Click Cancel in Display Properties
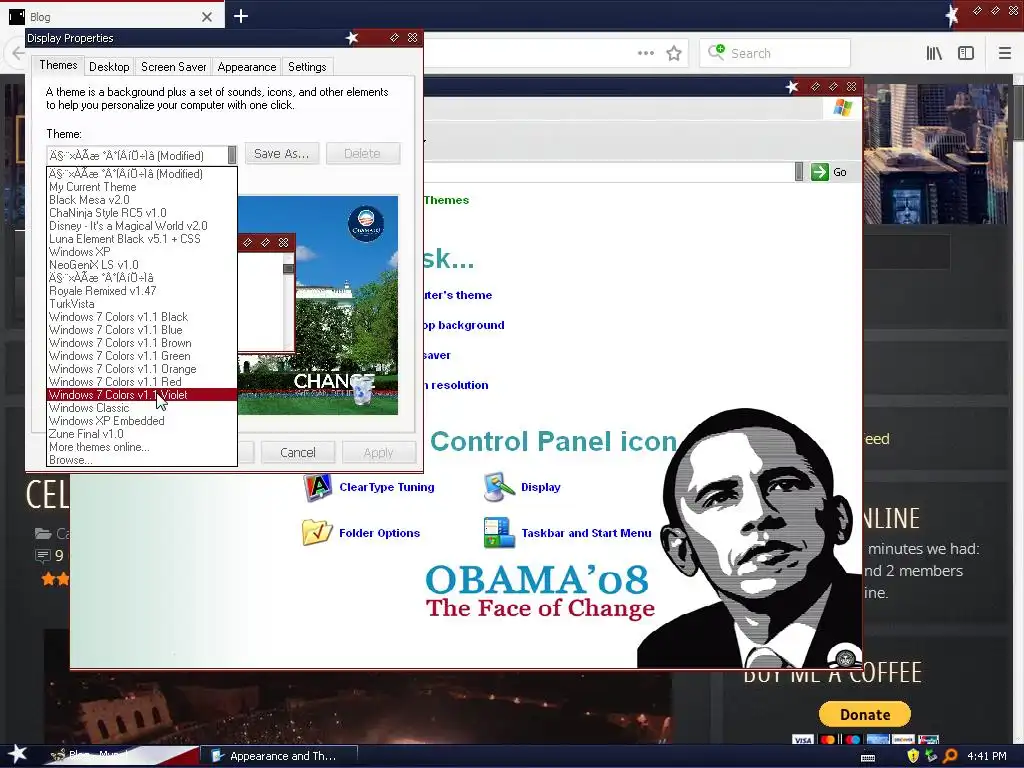Screen dimensions: 1024x768 298,453
